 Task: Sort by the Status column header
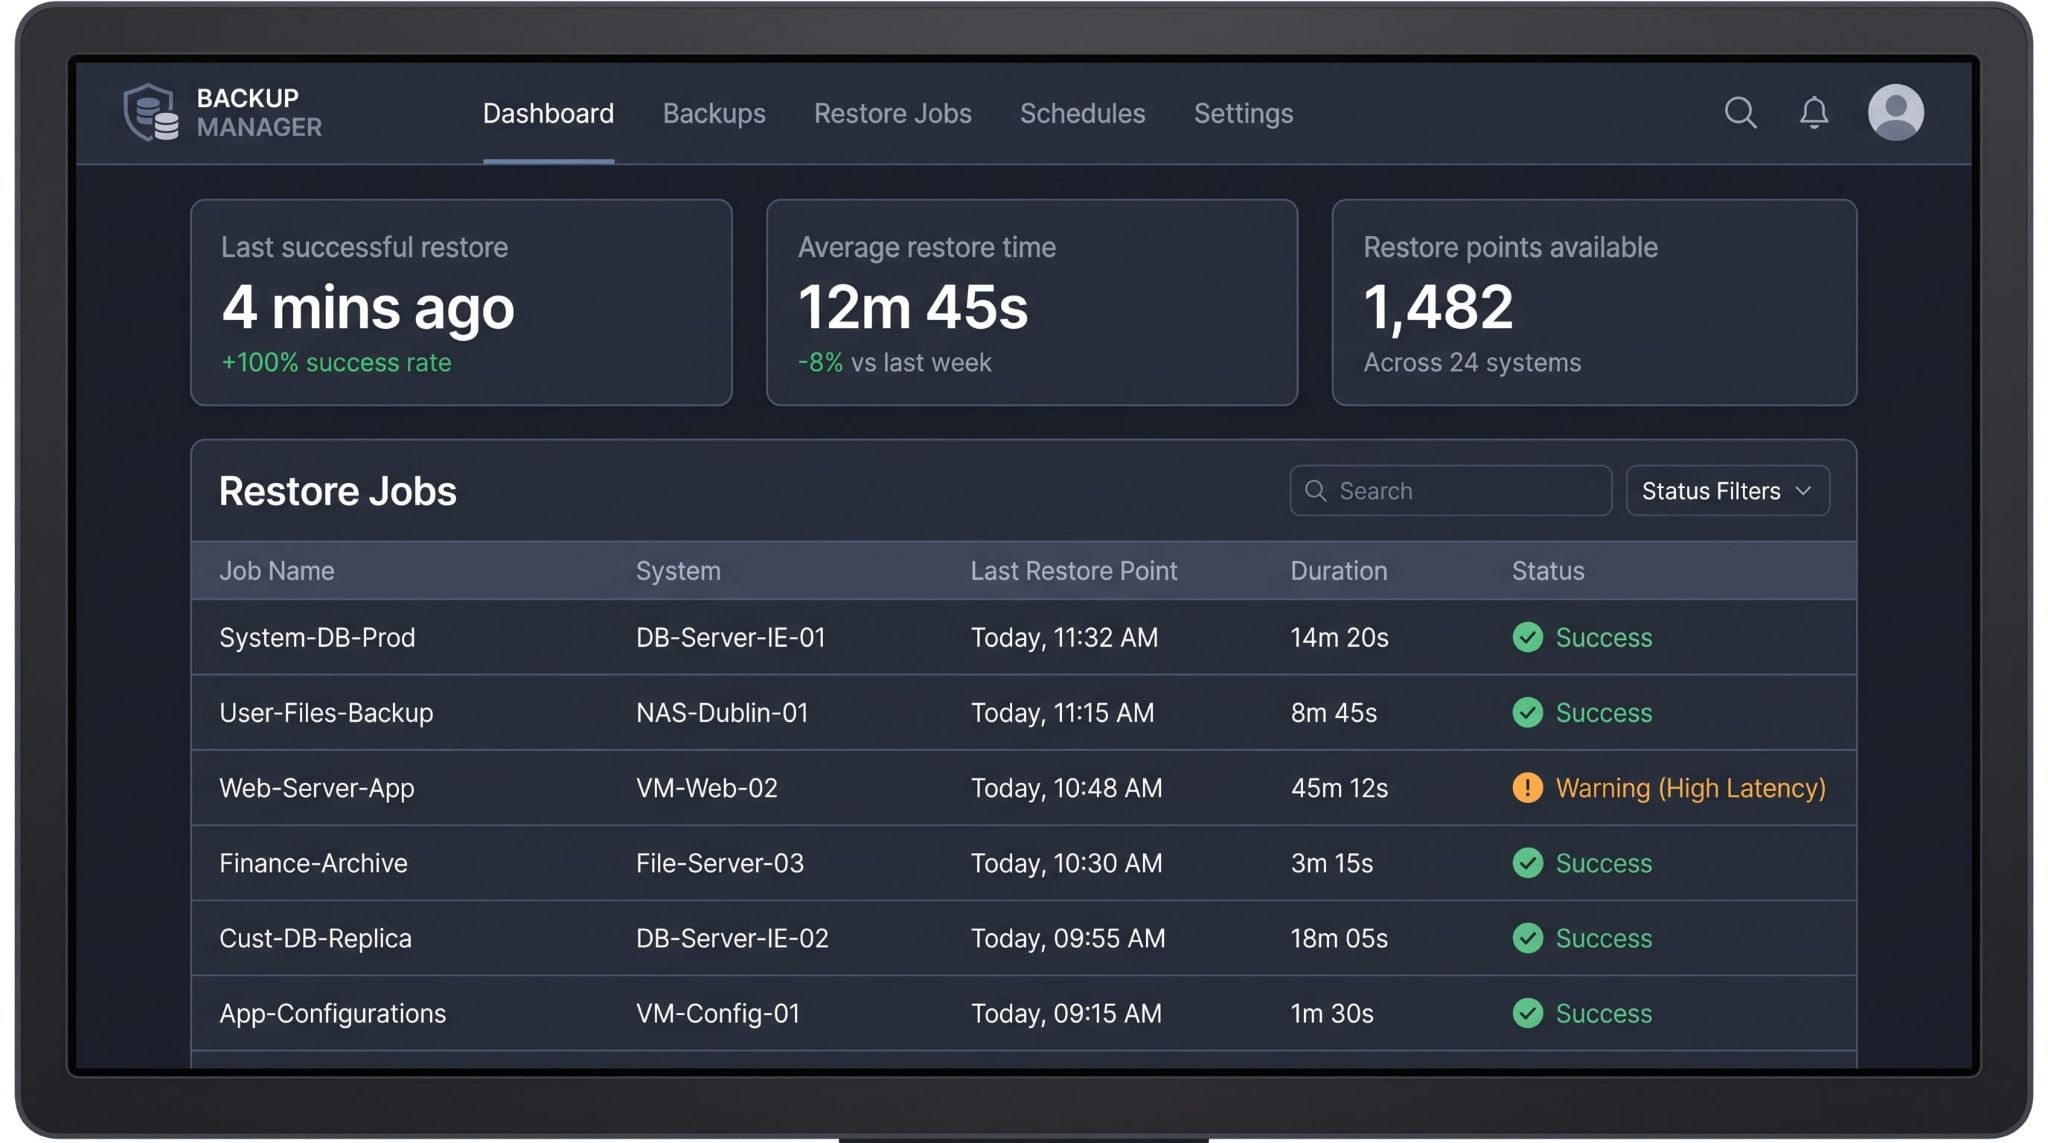pos(1548,571)
